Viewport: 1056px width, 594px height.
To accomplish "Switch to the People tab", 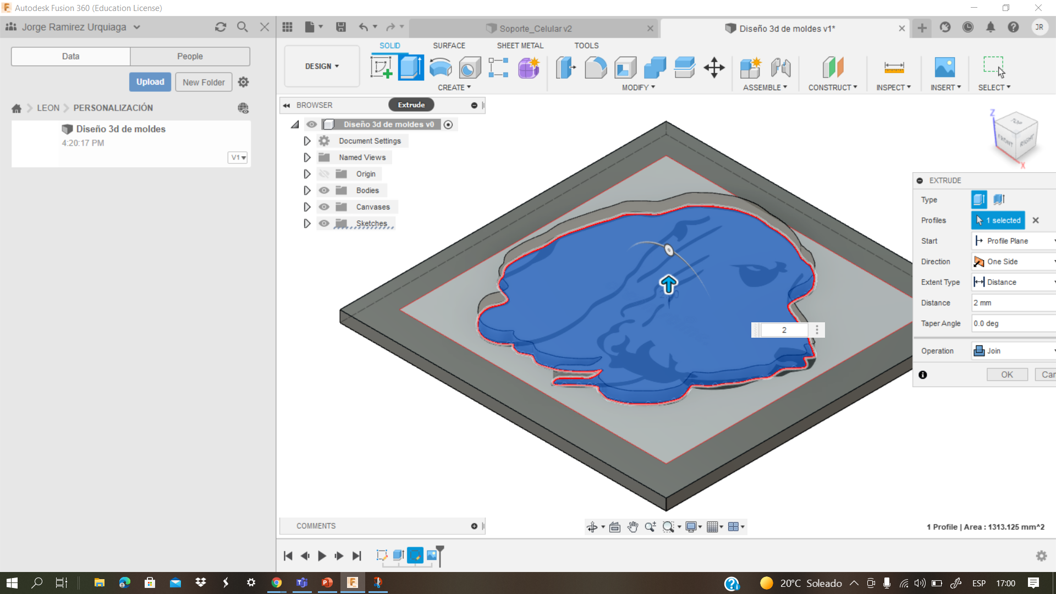I will pyautogui.click(x=190, y=57).
